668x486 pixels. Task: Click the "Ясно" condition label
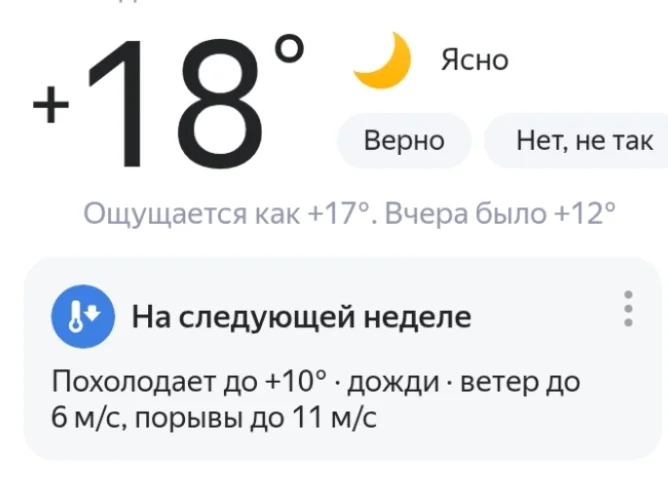tap(474, 60)
